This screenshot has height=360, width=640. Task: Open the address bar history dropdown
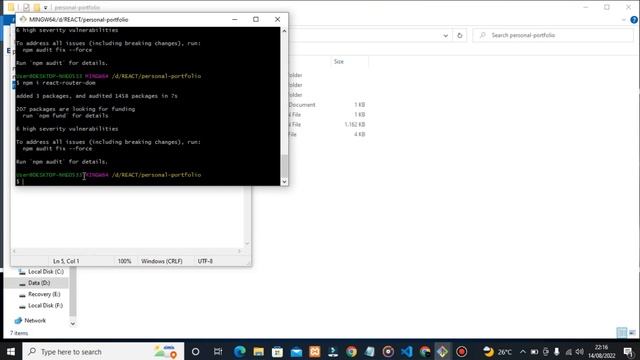[x=445, y=36]
